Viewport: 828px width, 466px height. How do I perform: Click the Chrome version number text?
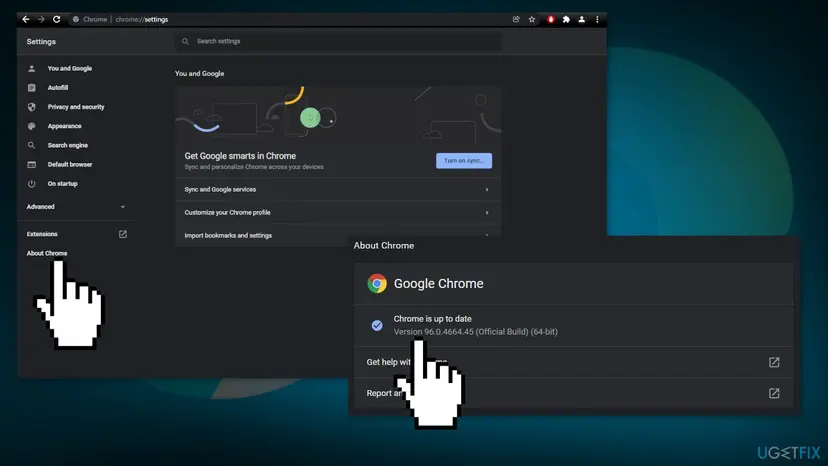coord(475,332)
